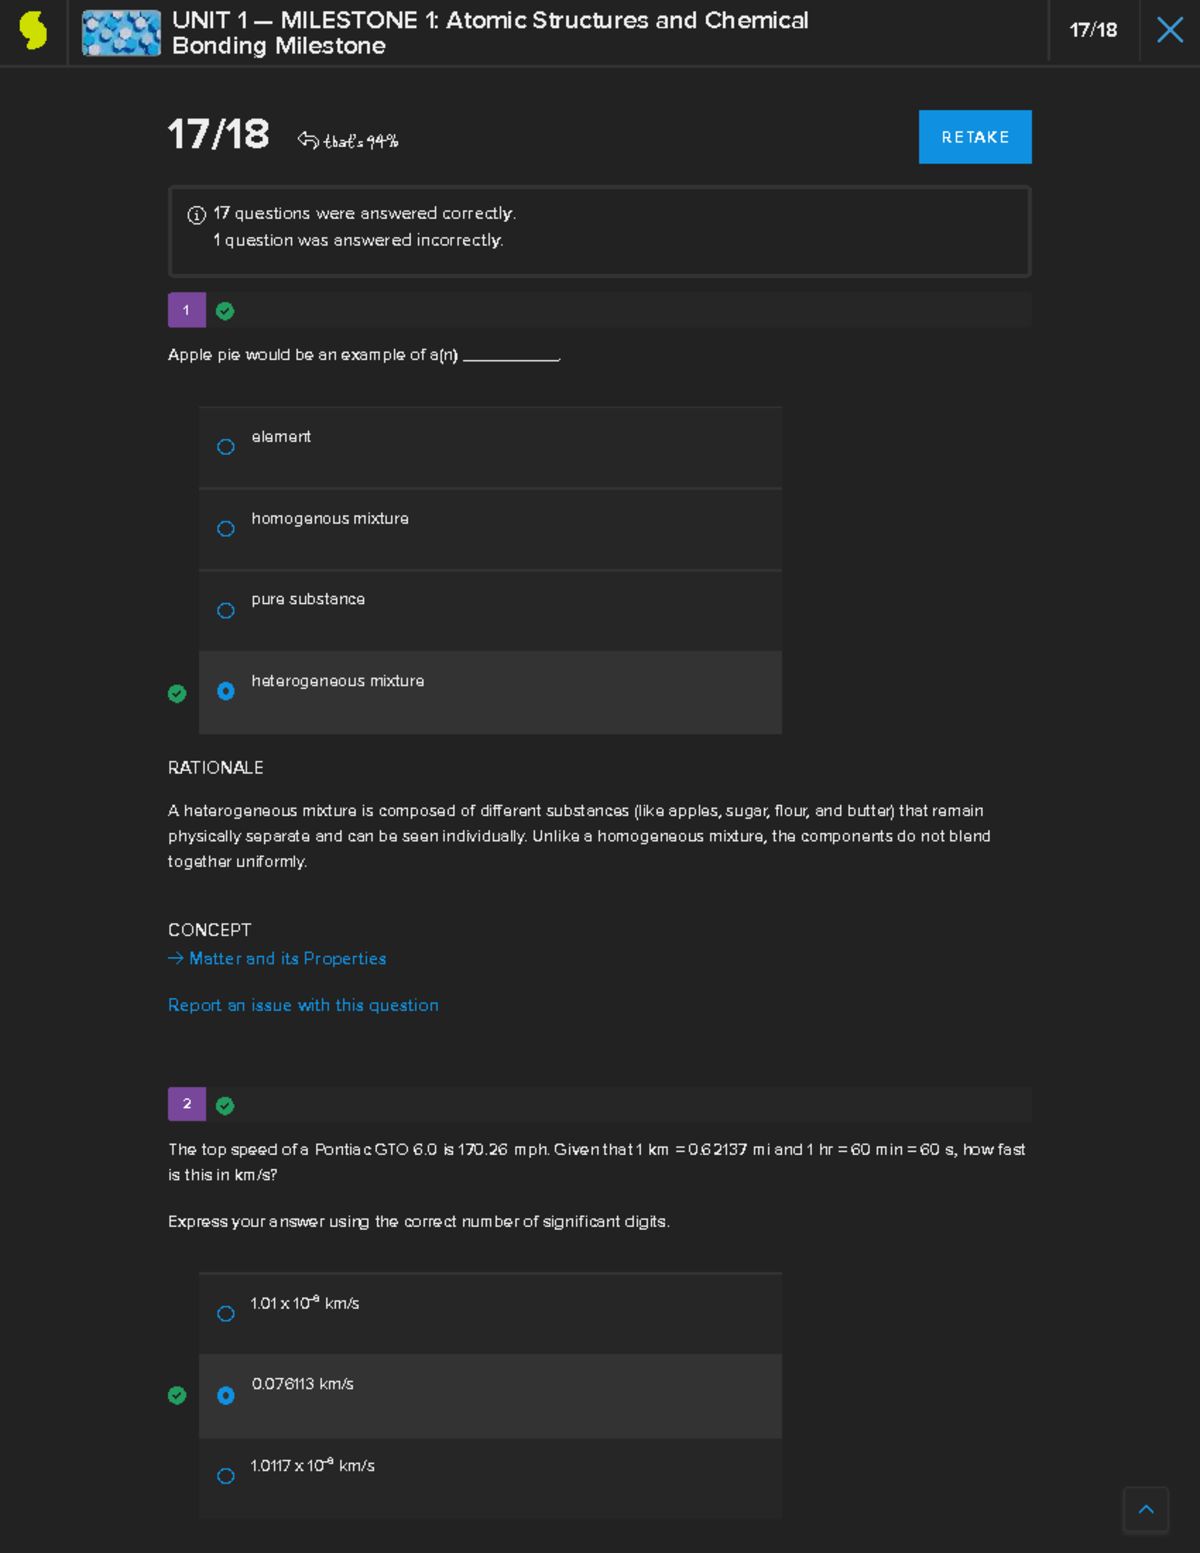Click green check beside heterogeneous mixture answer
The width and height of the screenshot is (1200, 1553).
(x=177, y=693)
